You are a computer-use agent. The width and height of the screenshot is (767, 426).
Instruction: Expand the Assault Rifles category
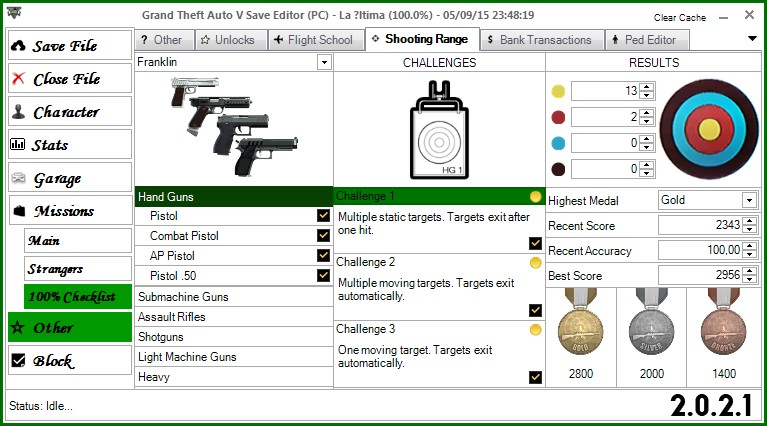click(234, 316)
